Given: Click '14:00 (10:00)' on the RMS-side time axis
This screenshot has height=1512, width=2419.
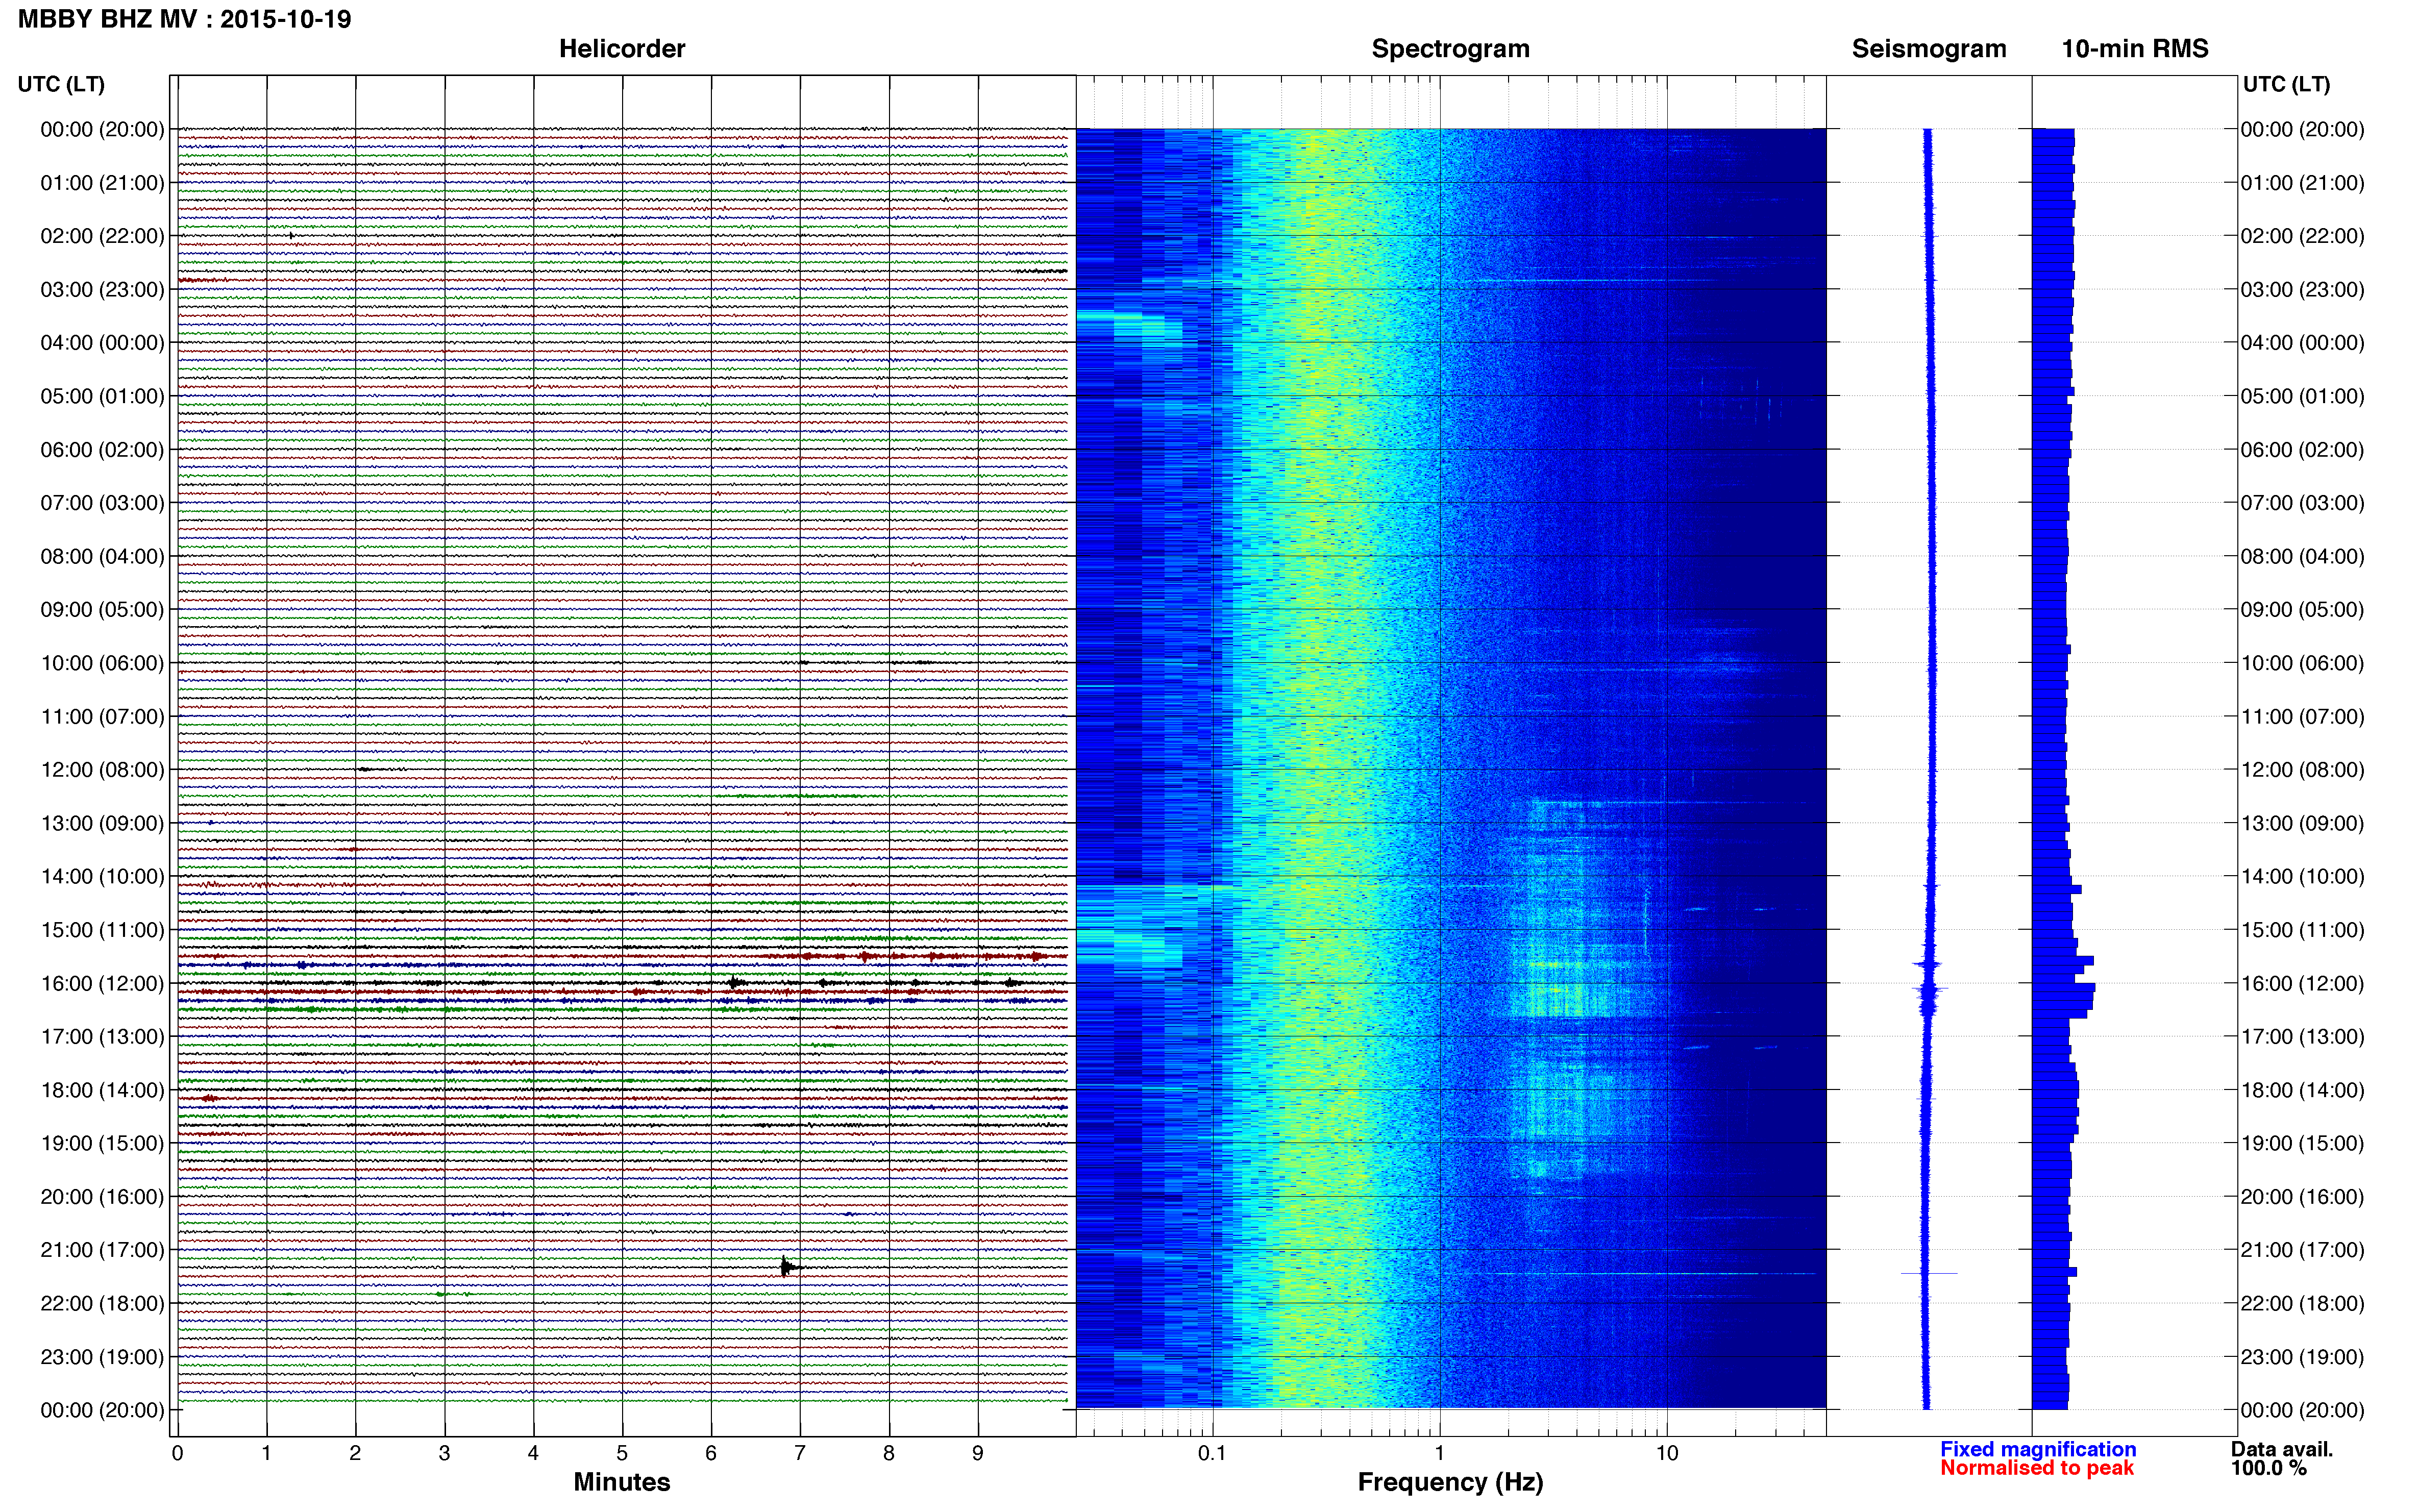Looking at the screenshot, I should [2302, 877].
